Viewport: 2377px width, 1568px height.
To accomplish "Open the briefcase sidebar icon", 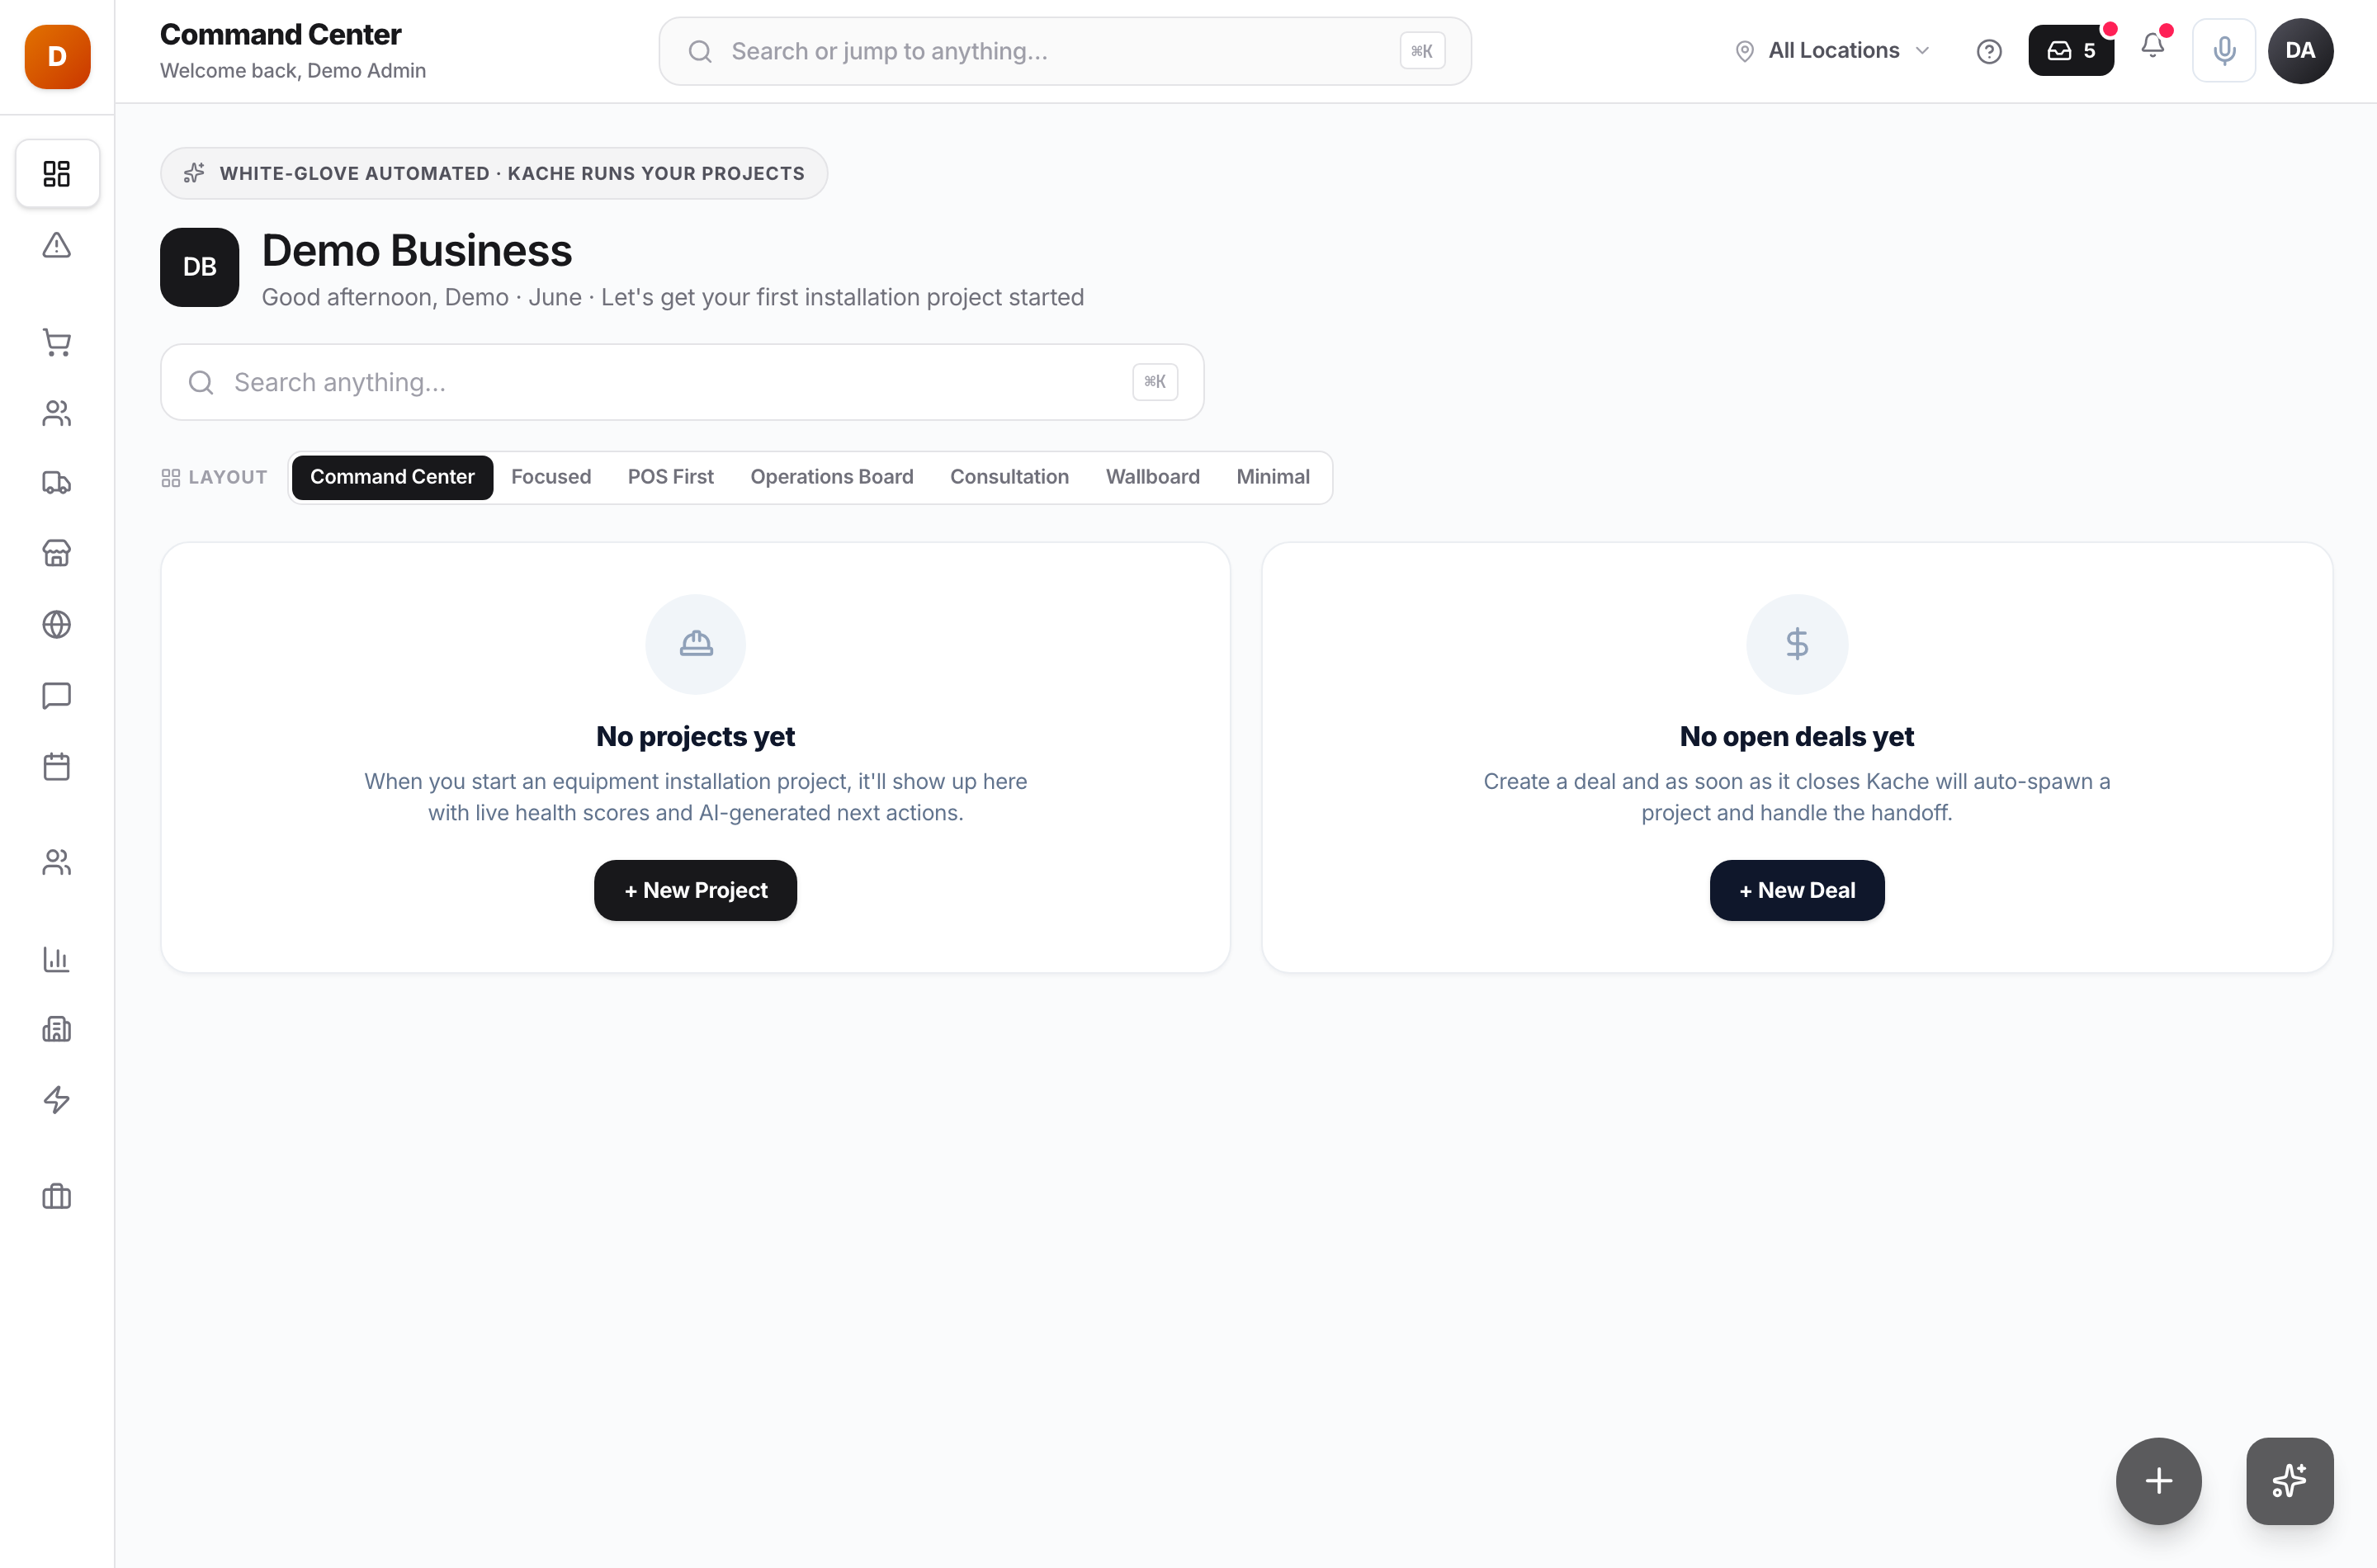I will 57,1196.
